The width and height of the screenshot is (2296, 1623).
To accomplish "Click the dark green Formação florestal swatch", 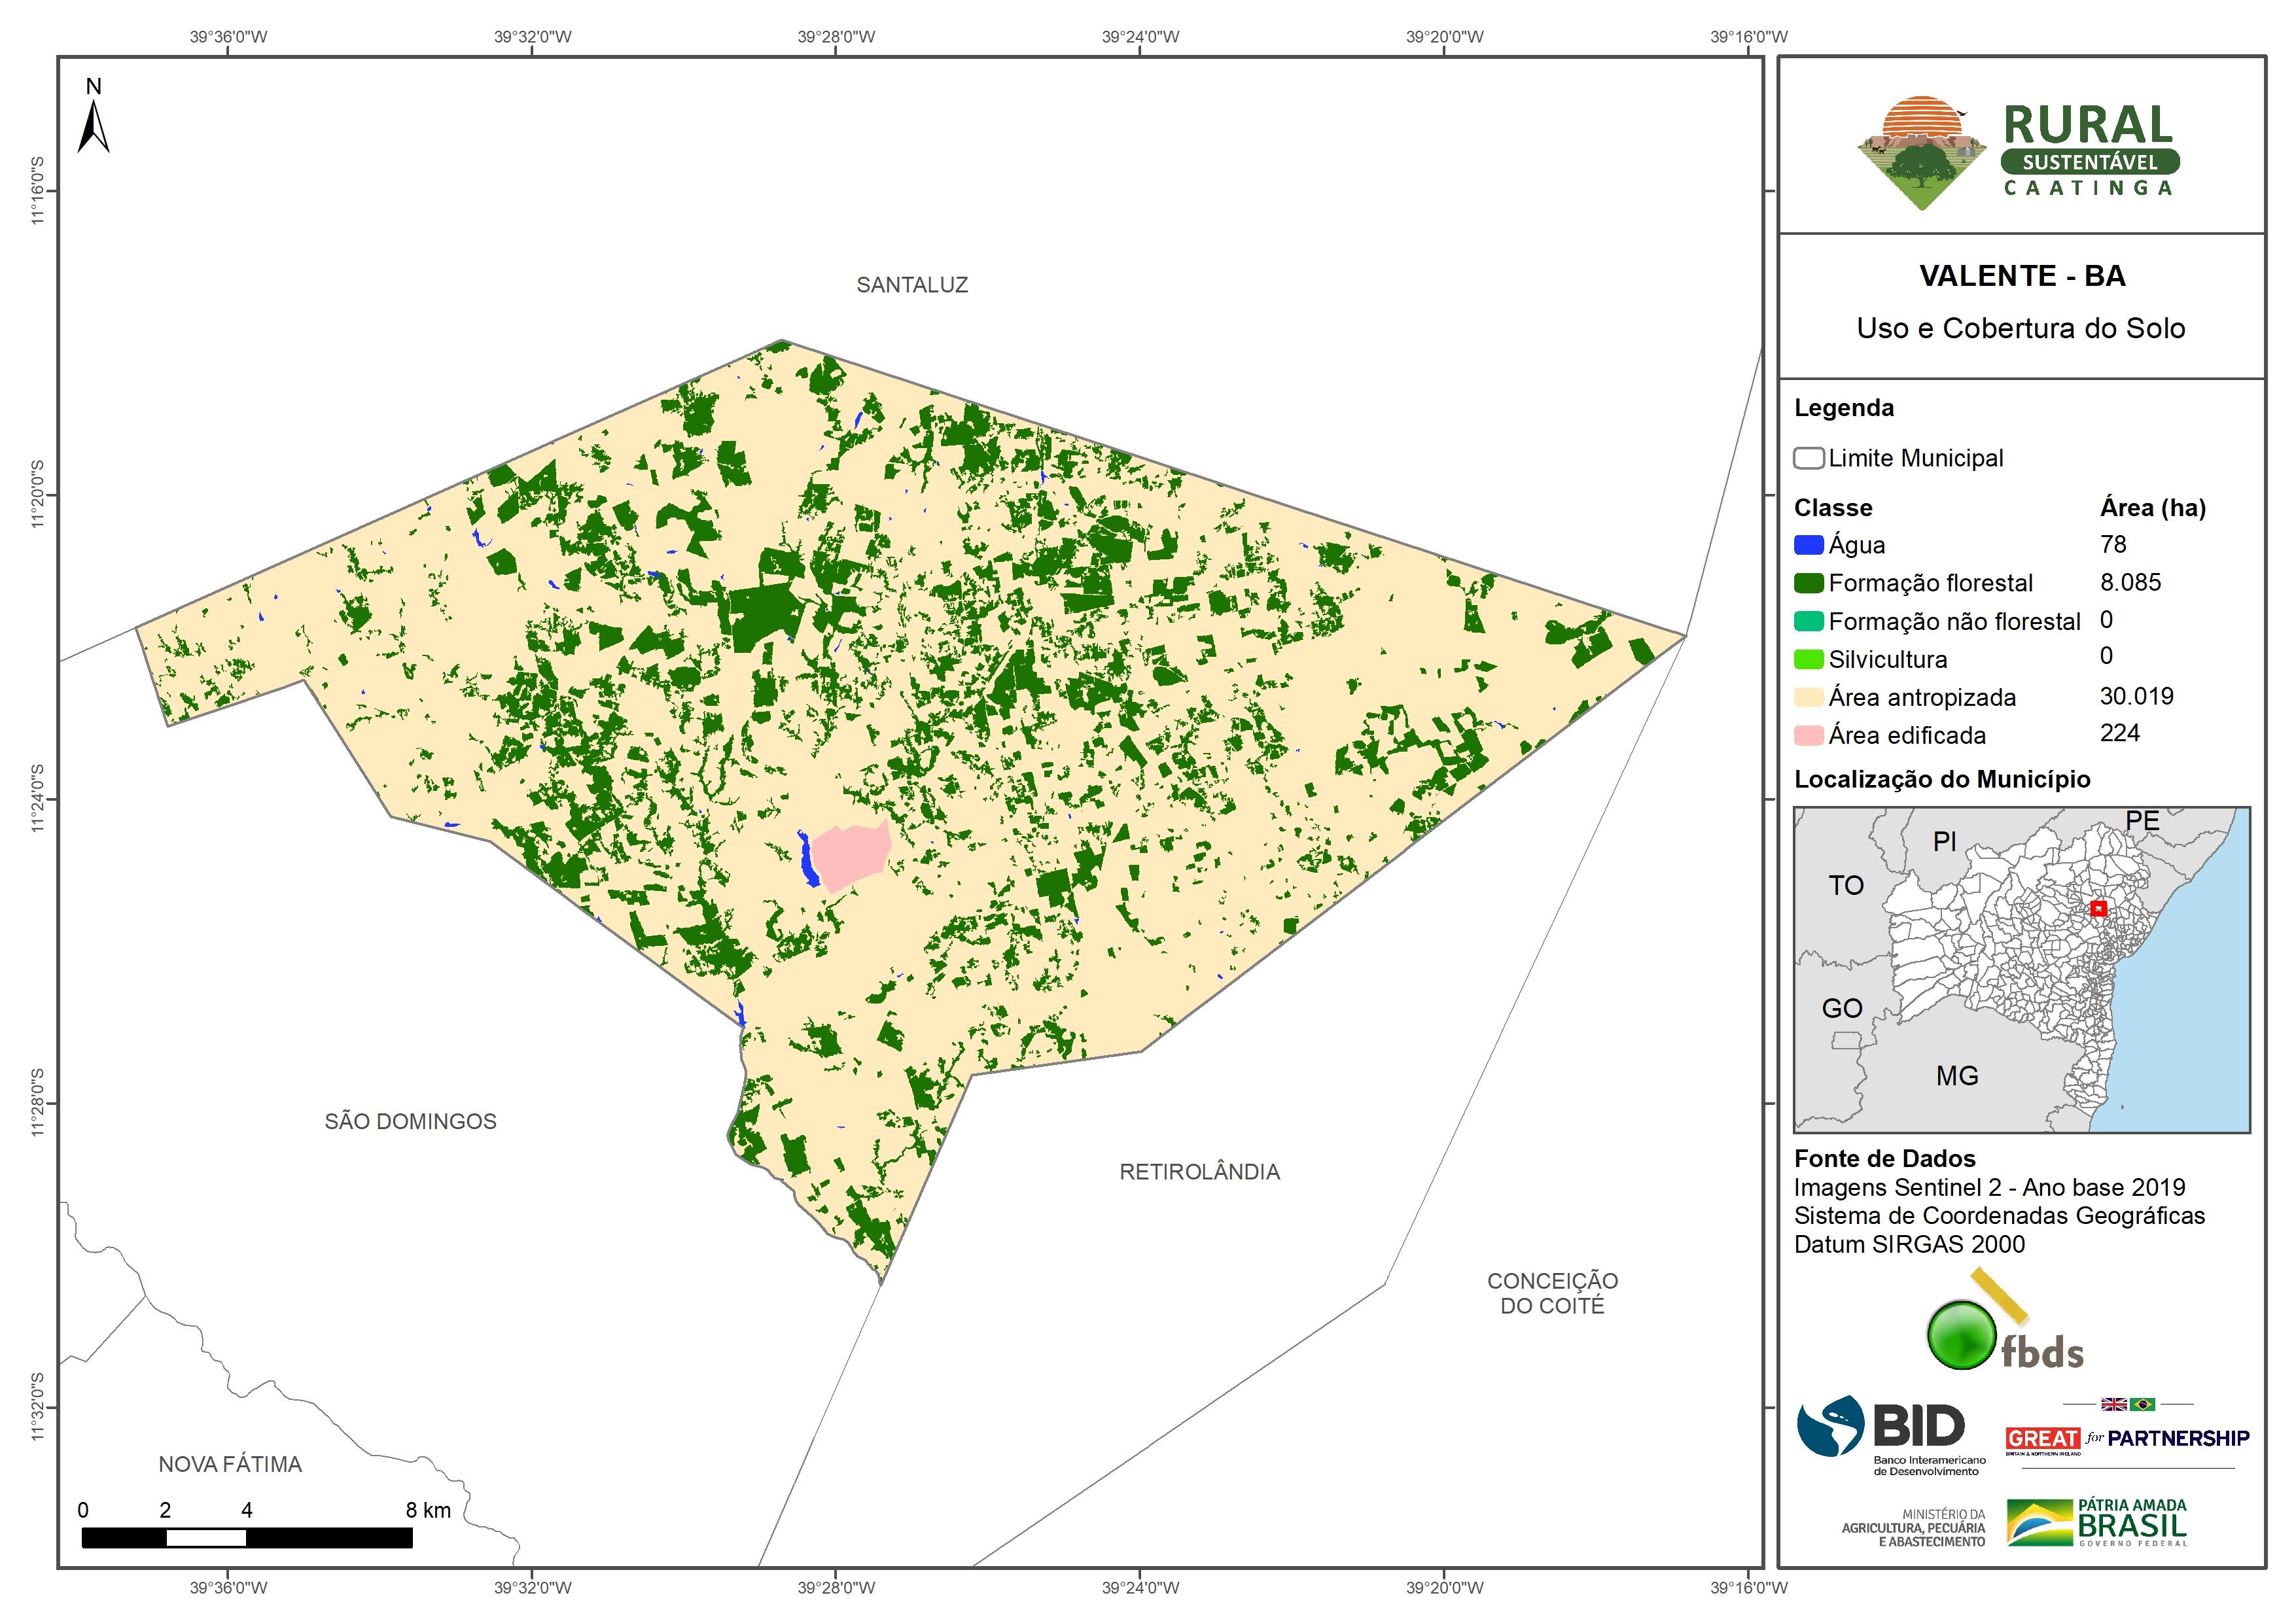I will pos(1808,583).
